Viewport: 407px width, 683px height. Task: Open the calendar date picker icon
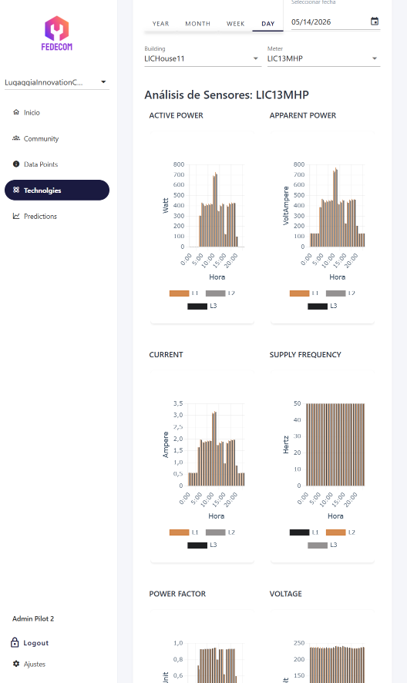point(374,21)
